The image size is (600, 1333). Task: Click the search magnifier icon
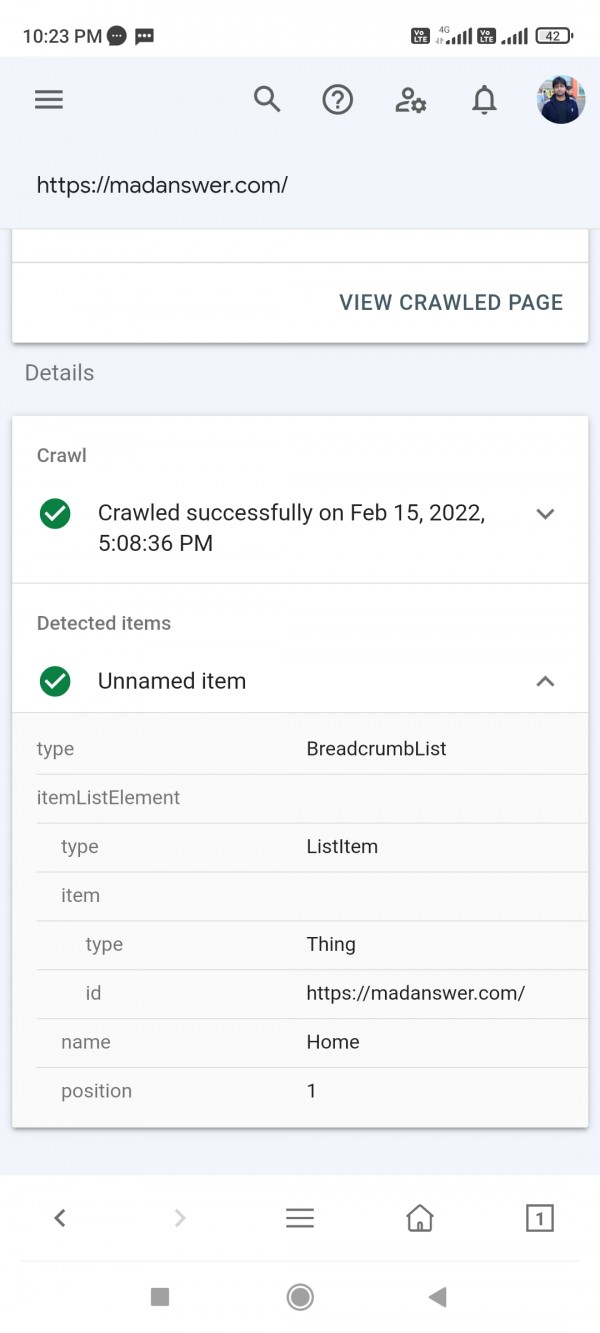click(x=267, y=99)
